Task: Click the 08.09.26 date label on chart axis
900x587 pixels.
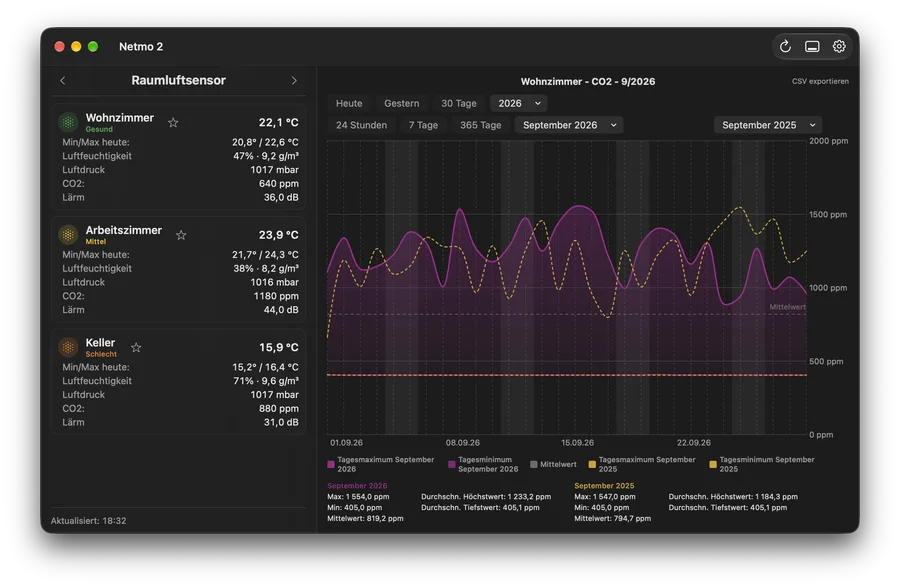Action: tap(463, 443)
